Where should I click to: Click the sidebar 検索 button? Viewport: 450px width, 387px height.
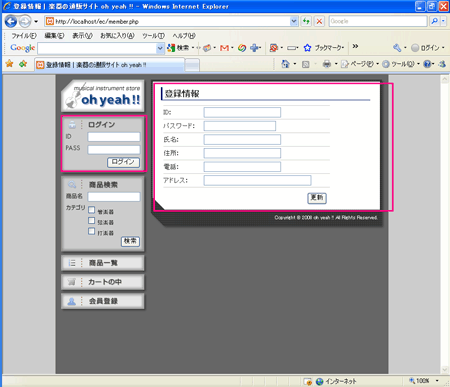pos(130,241)
